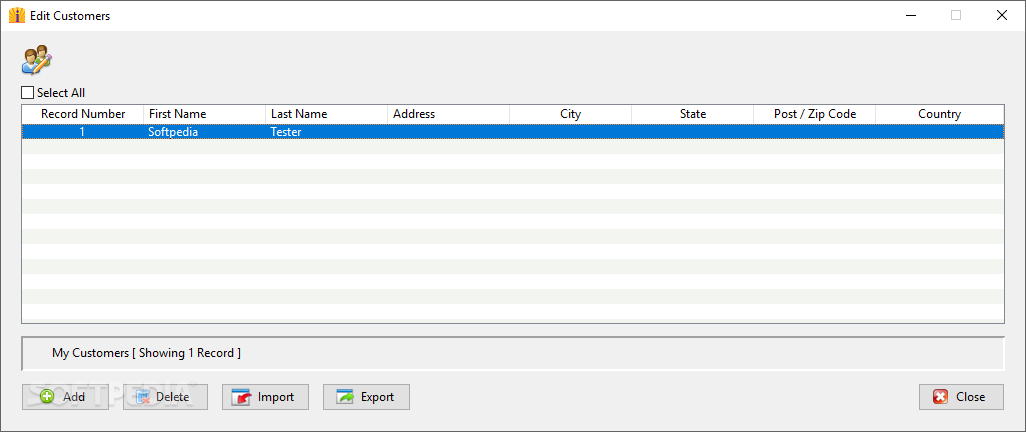The image size is (1026, 432).
Task: Click the Address column header
Action: tap(449, 114)
